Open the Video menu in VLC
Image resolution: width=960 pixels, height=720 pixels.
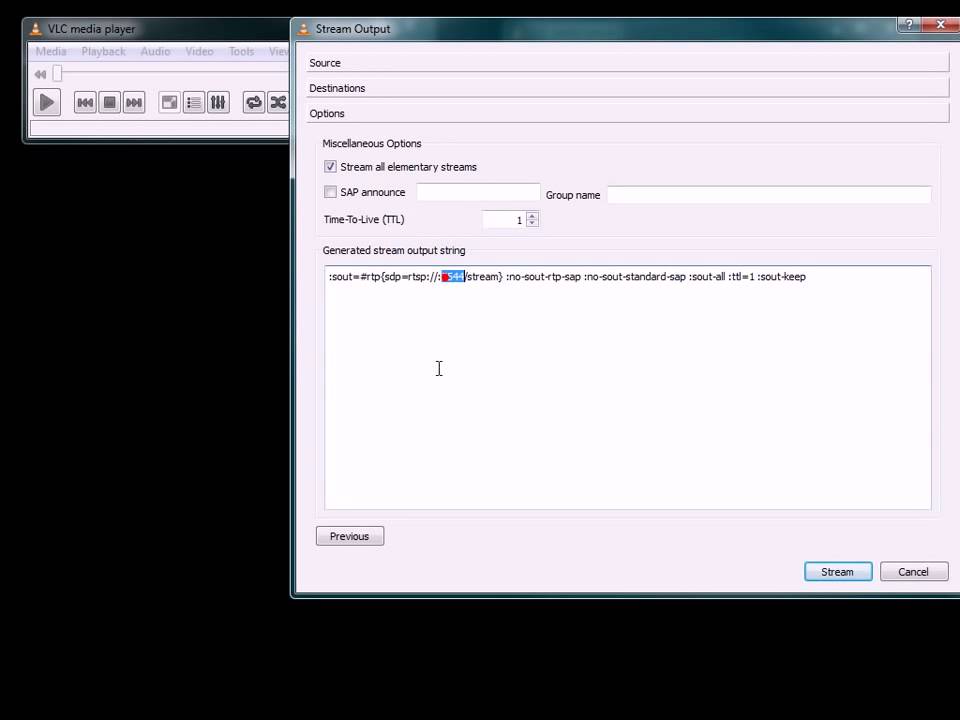pos(200,51)
